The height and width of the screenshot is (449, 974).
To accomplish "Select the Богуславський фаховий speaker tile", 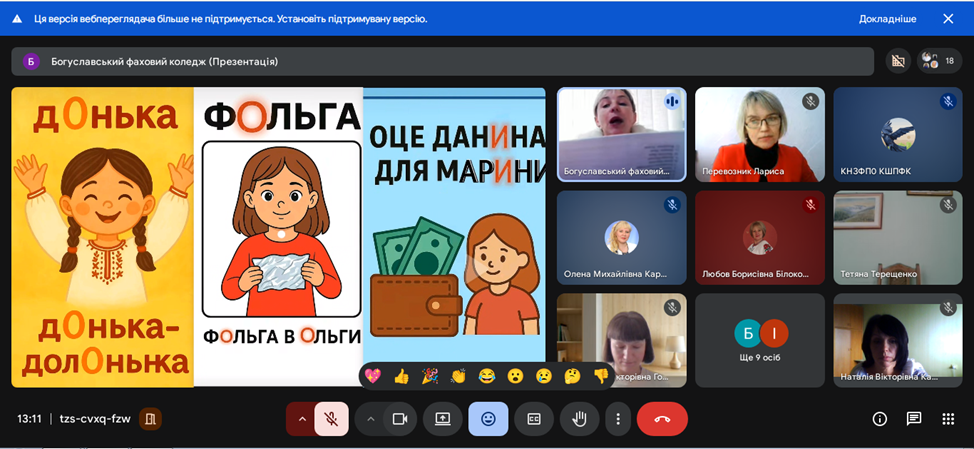I will point(621,134).
